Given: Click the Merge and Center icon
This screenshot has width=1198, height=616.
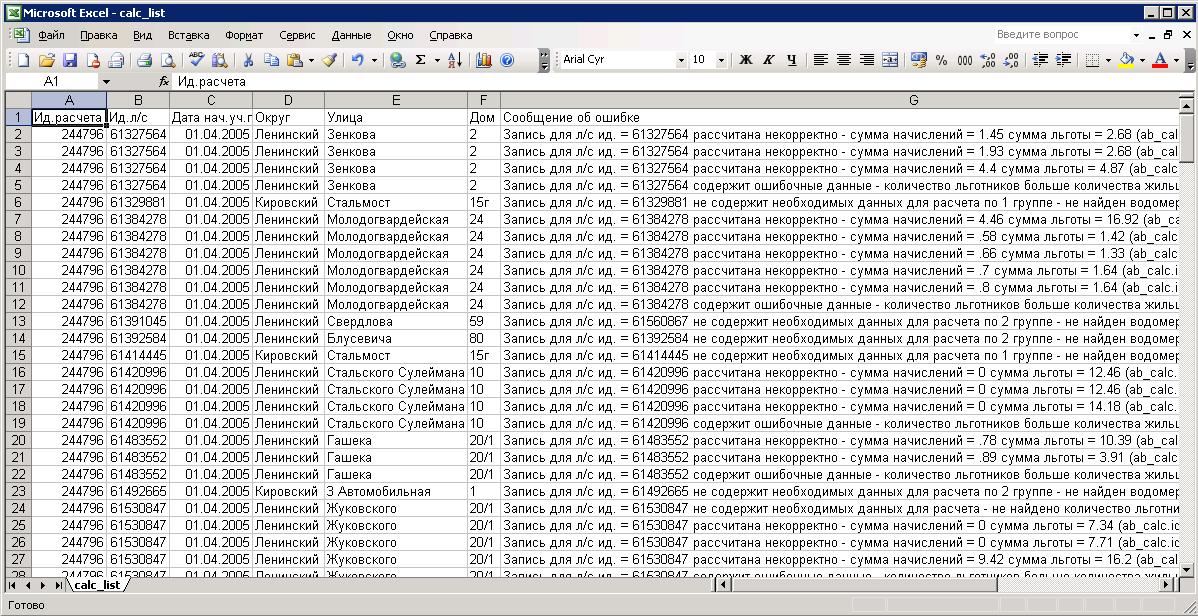Looking at the screenshot, I should (x=890, y=60).
